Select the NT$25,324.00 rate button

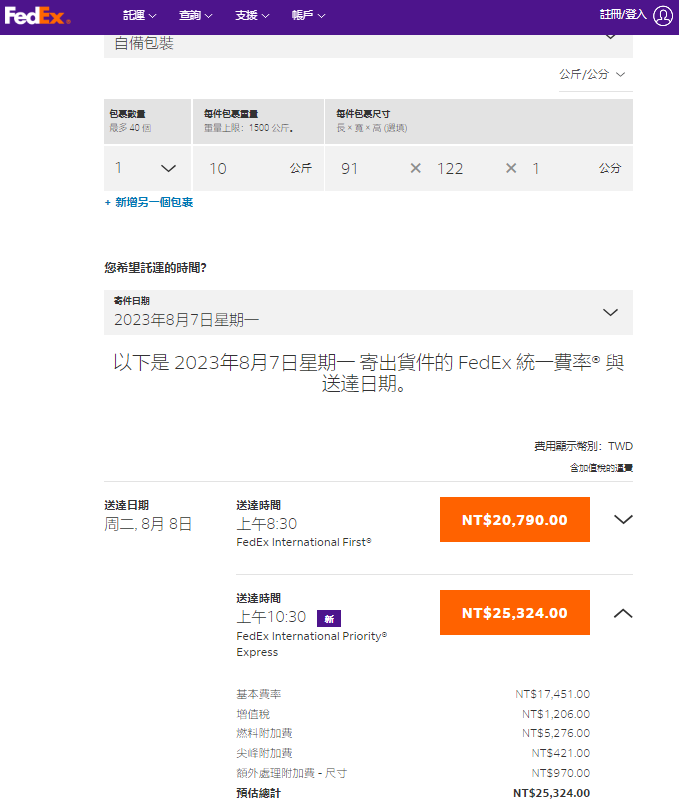514,612
